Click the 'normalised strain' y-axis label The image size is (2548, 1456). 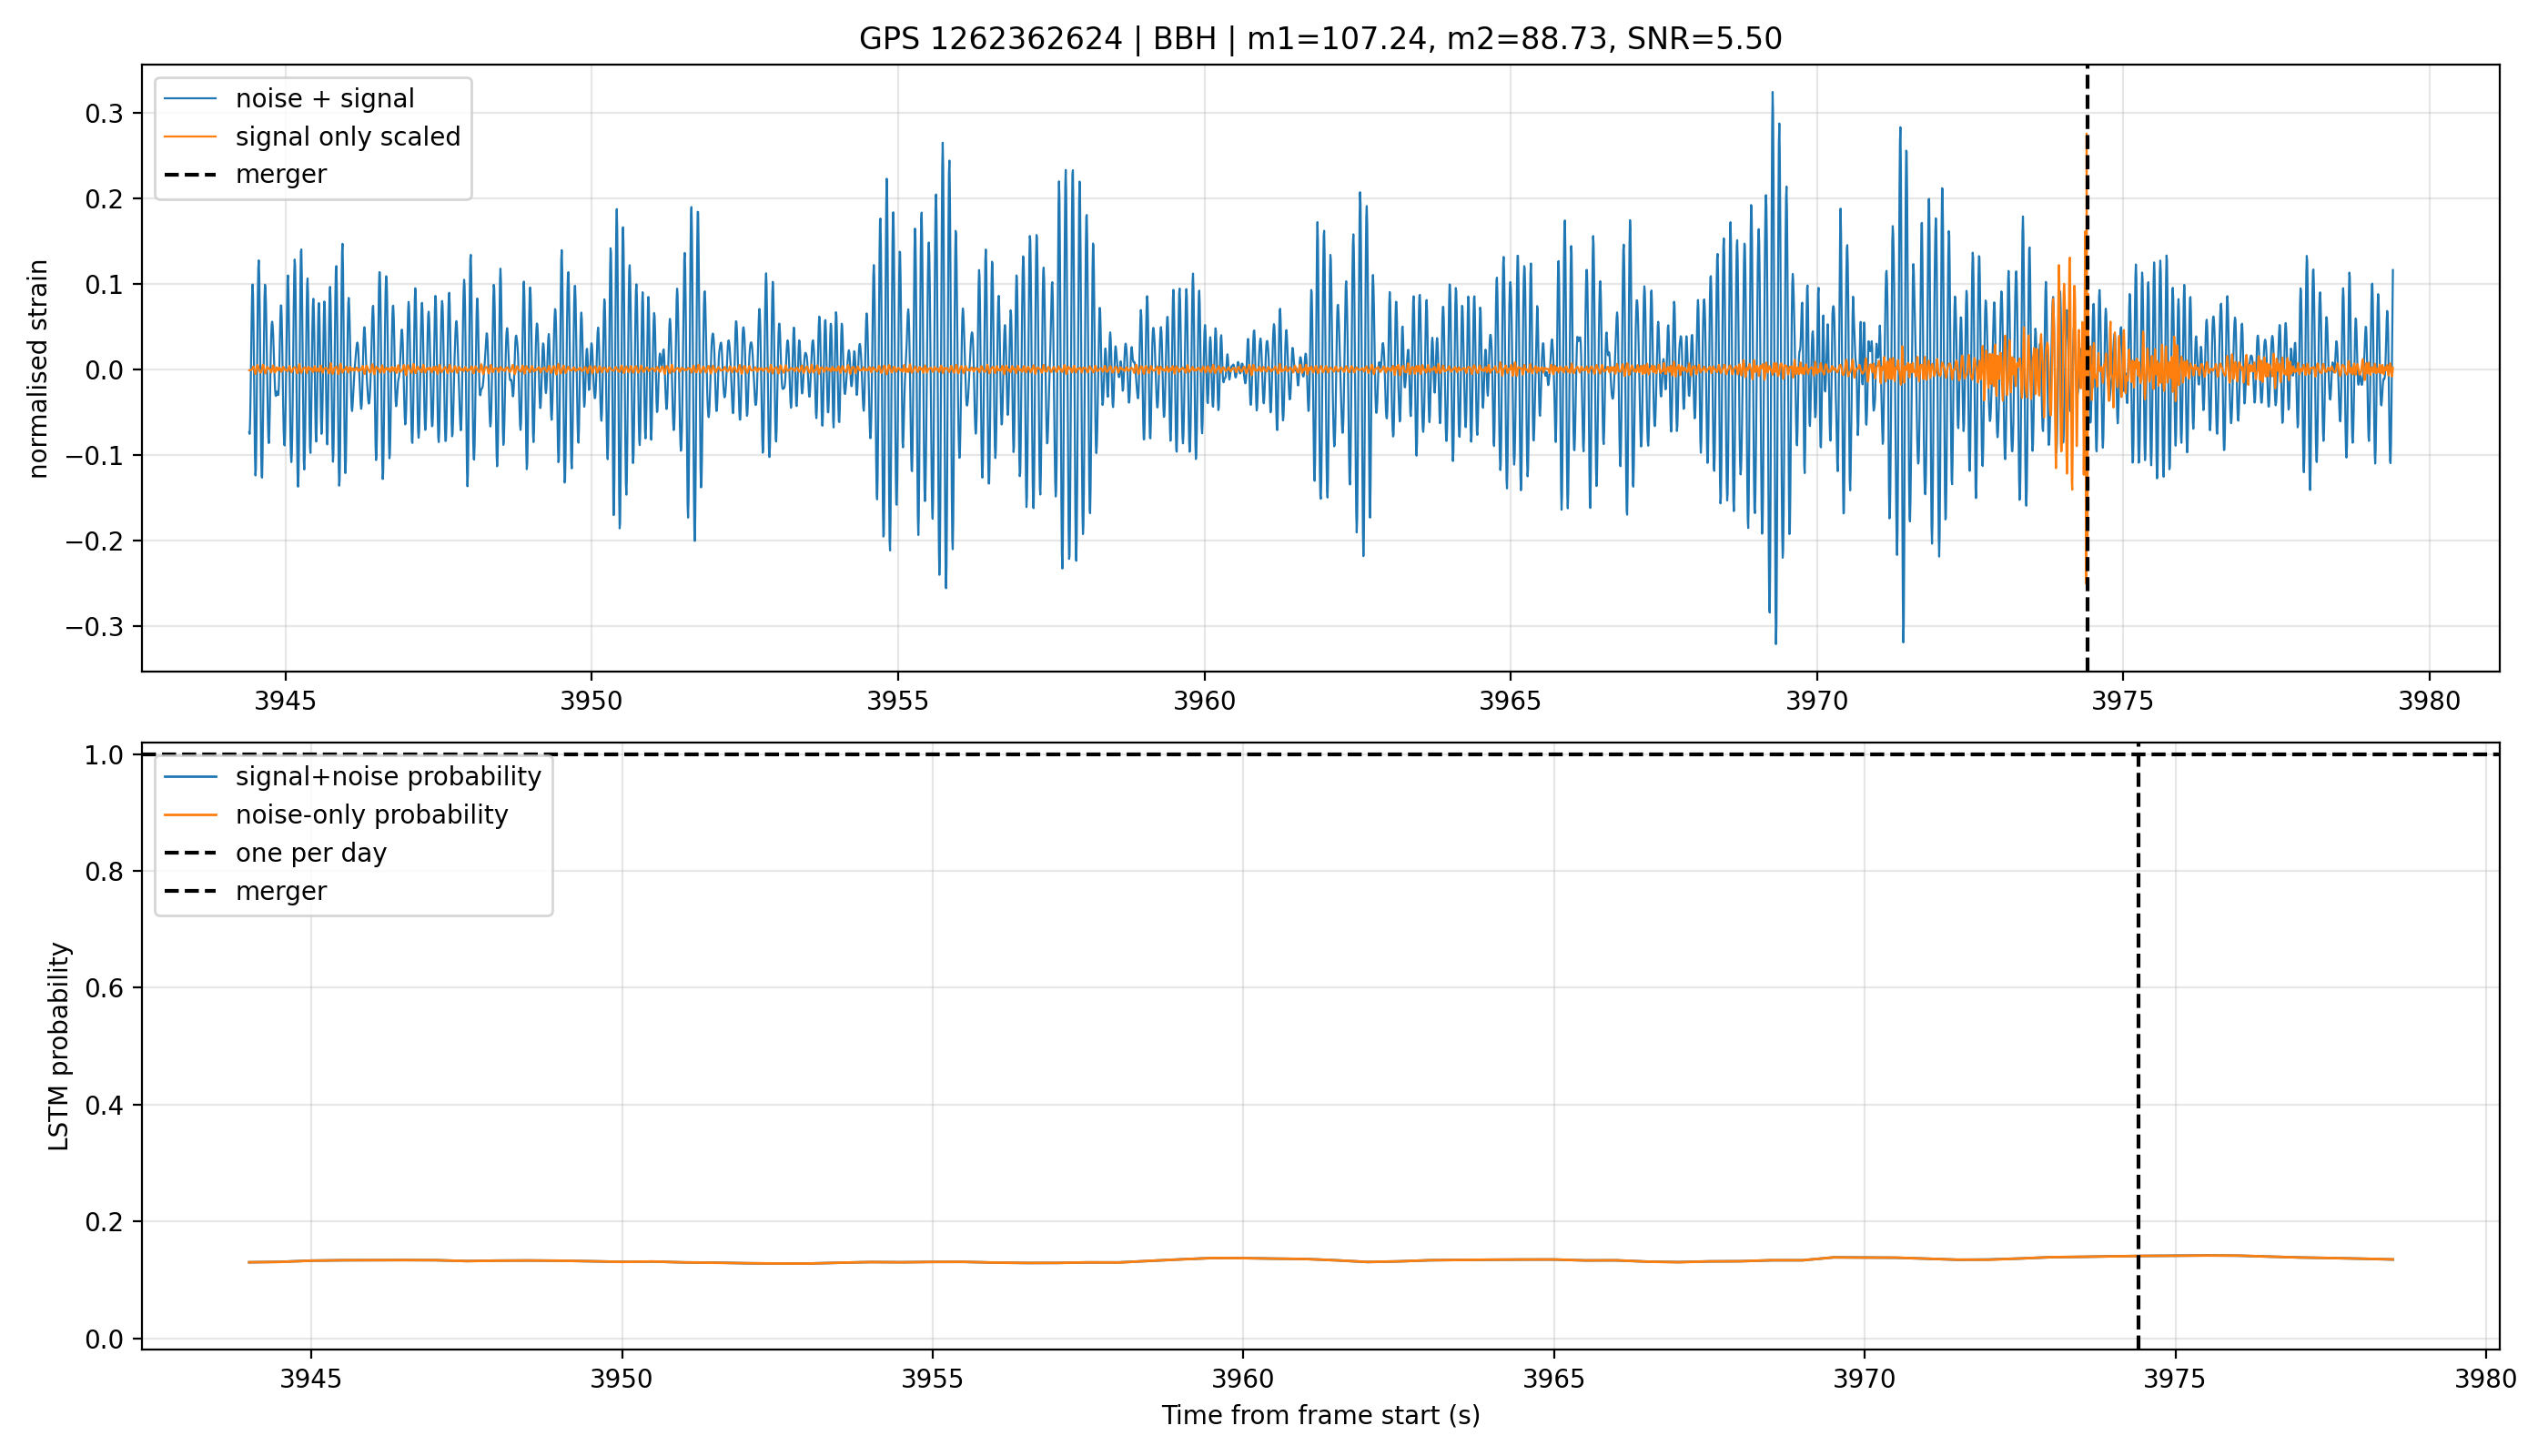point(38,369)
